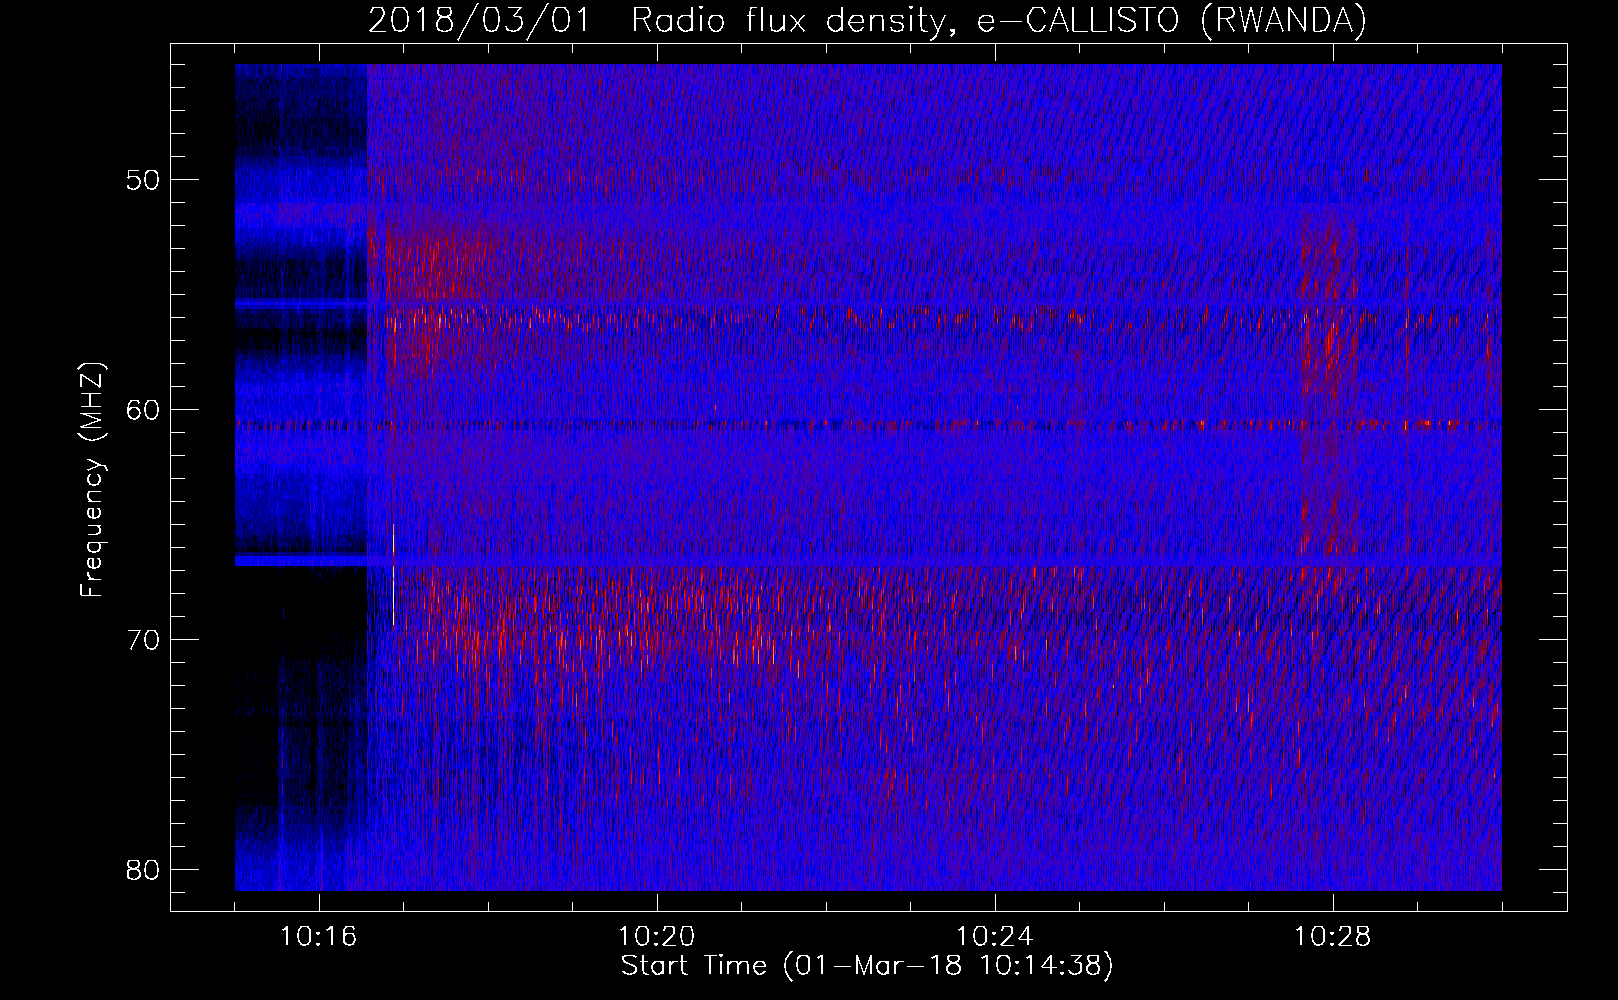The image size is (1618, 1000).
Task: Click the "10:16" time tick label
Action: (319, 937)
